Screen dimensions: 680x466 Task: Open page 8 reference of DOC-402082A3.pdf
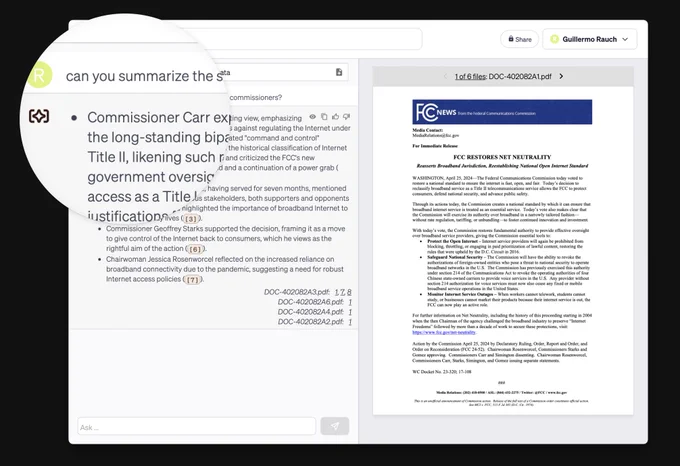click(349, 292)
